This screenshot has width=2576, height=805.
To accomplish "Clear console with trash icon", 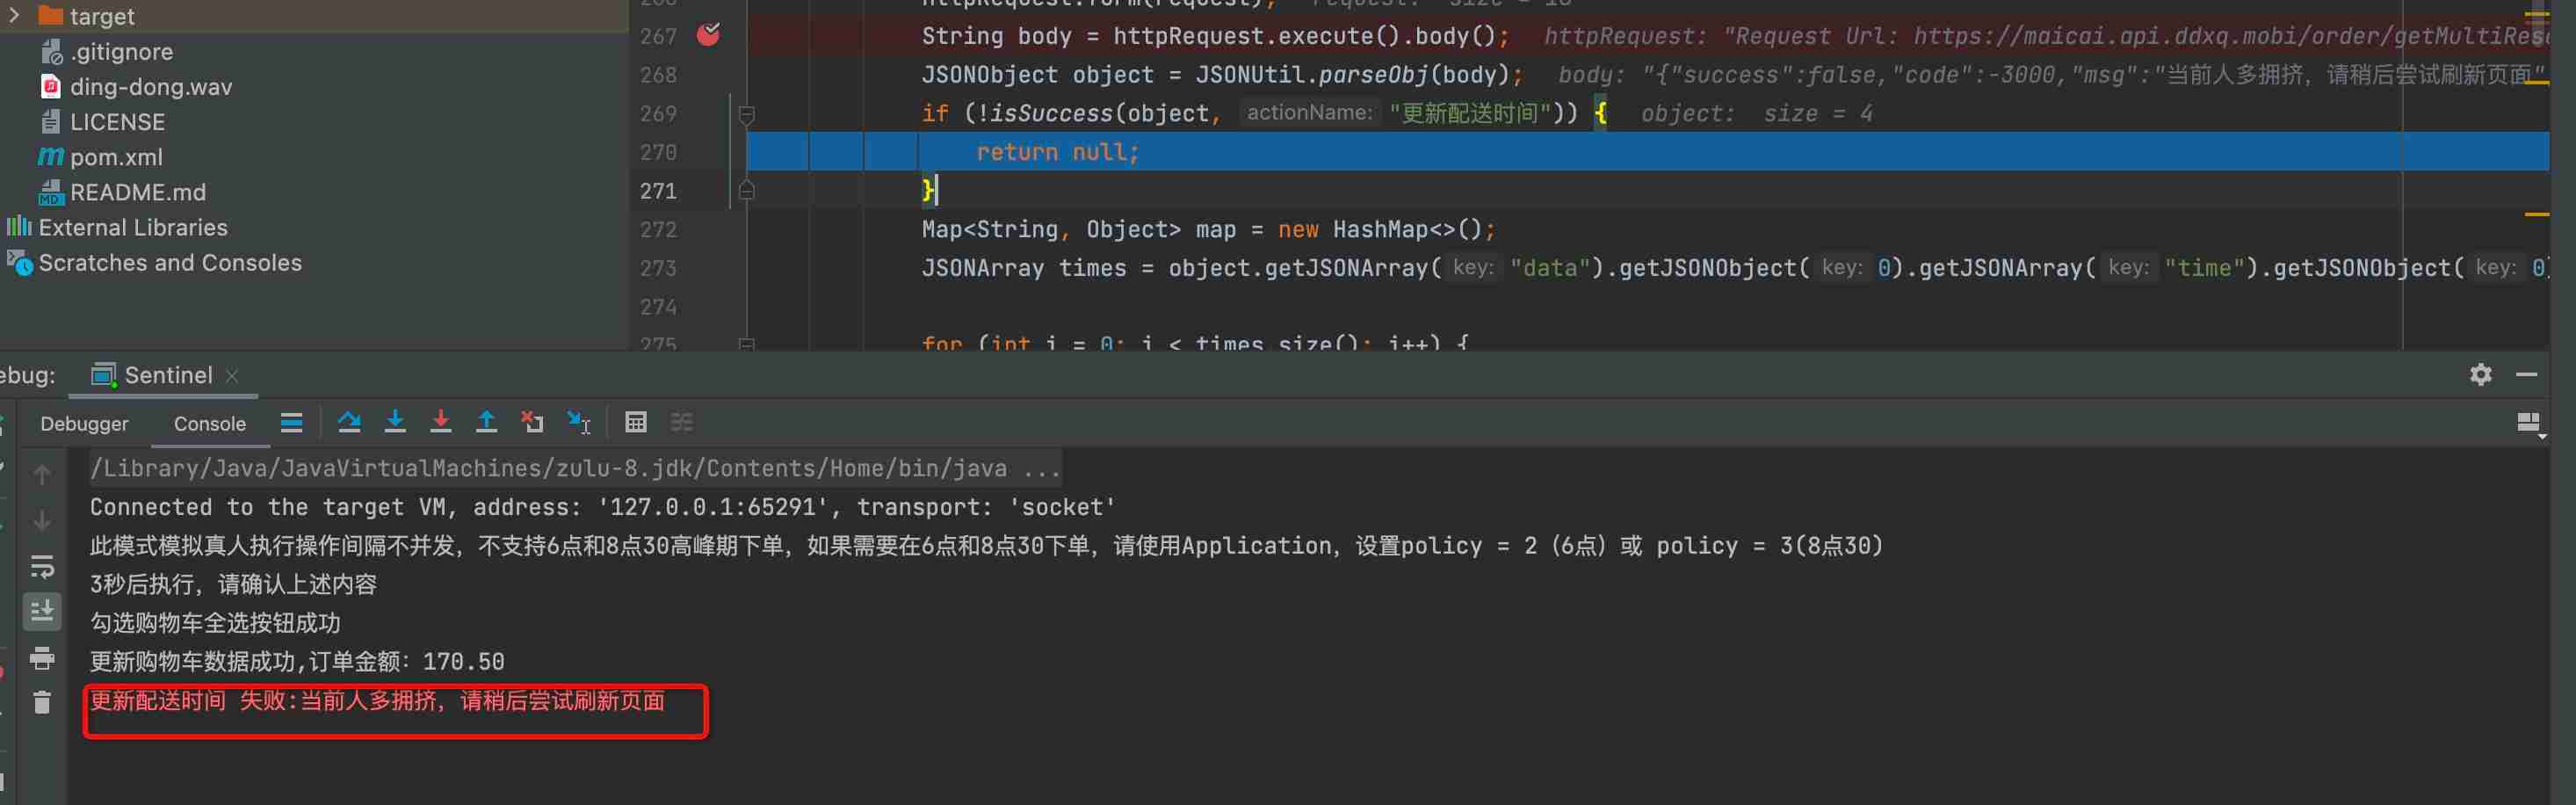I will click(x=42, y=703).
